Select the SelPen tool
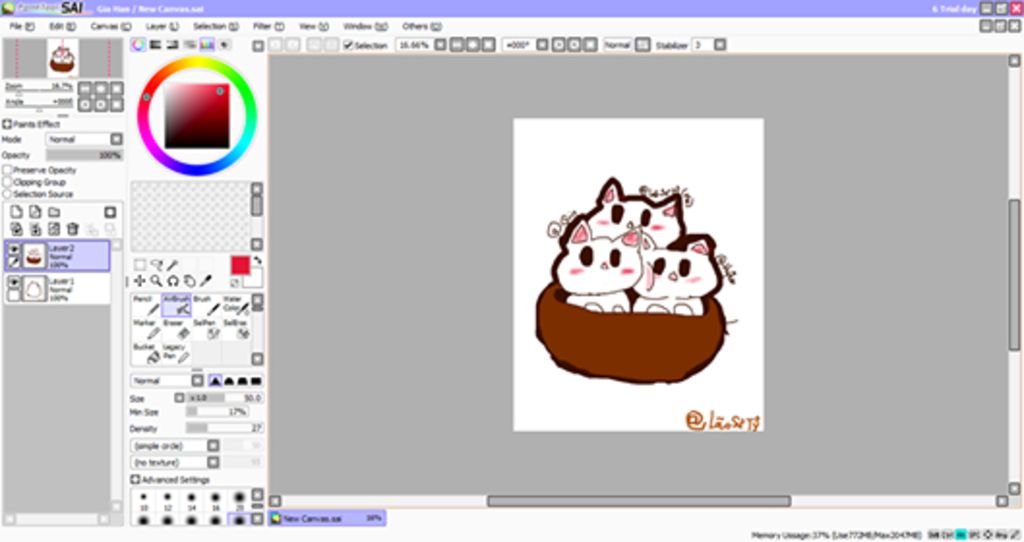The width and height of the screenshot is (1024, 542). 206,329
